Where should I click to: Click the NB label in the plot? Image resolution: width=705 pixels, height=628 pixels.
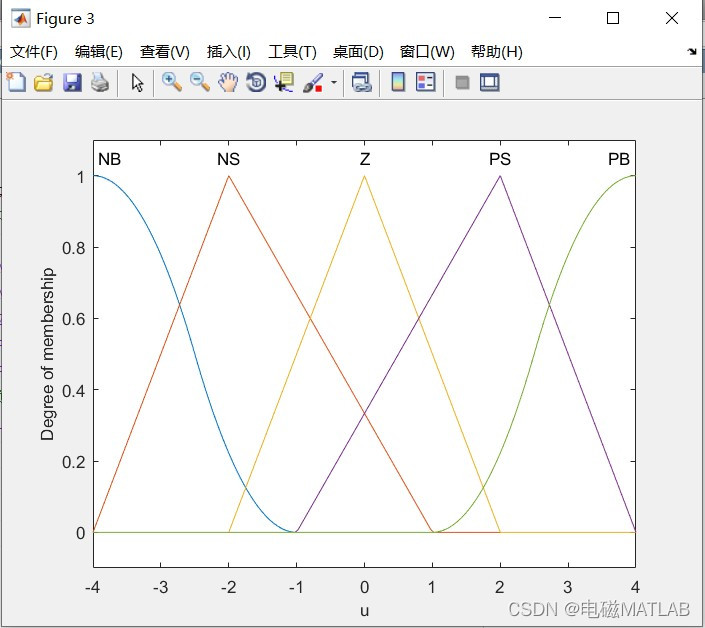tap(109, 159)
